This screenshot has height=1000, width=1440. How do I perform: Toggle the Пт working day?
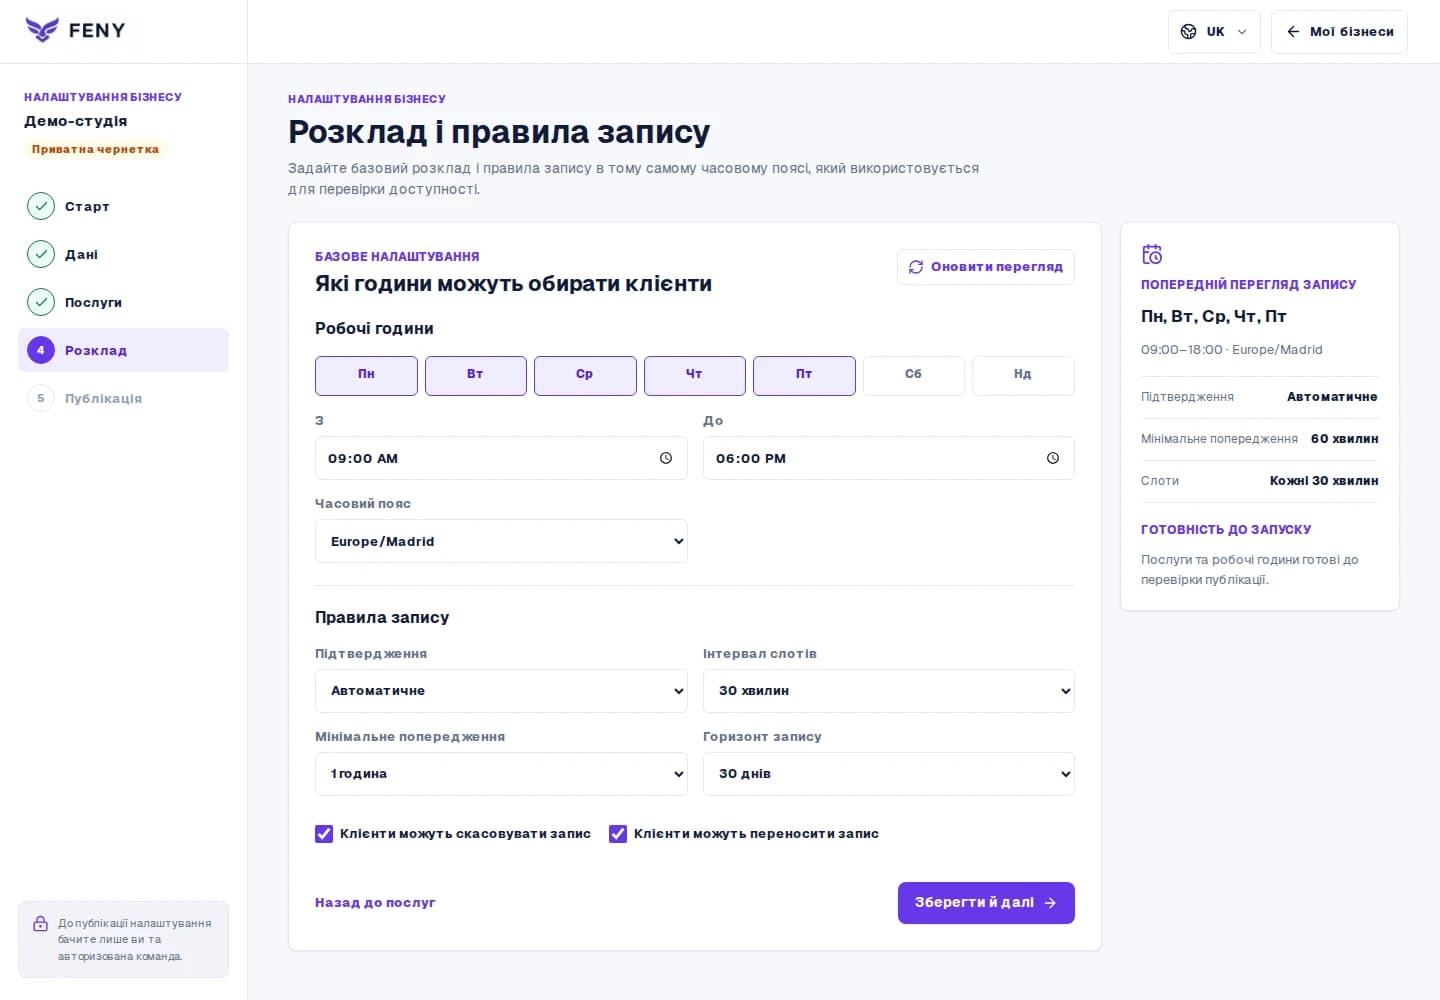pyautogui.click(x=804, y=376)
